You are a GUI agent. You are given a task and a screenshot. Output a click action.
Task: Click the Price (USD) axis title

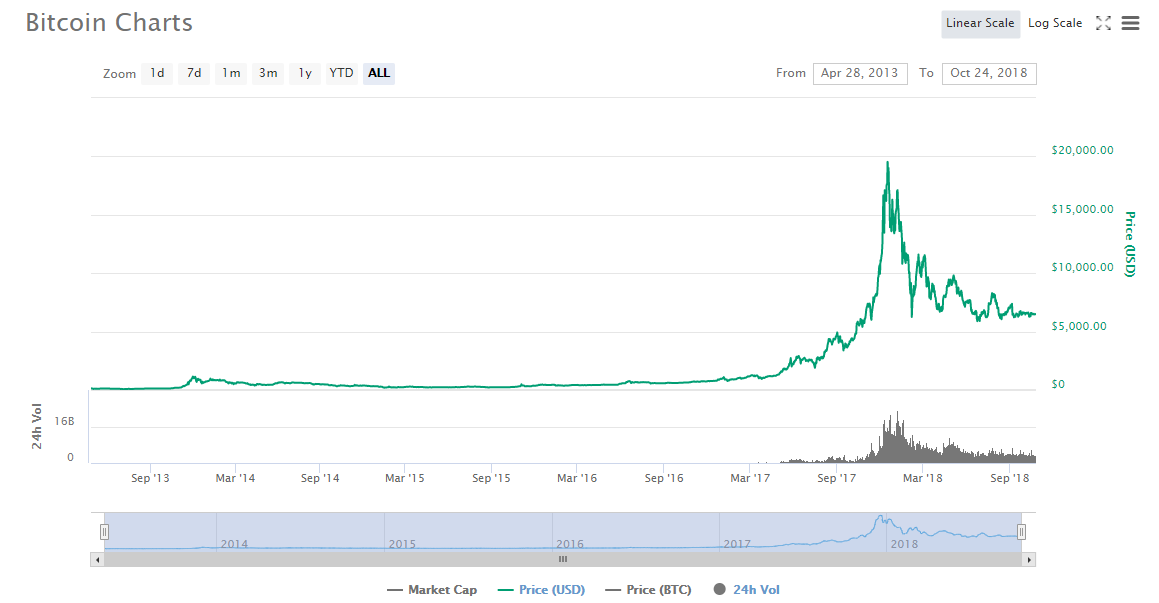click(x=1129, y=244)
